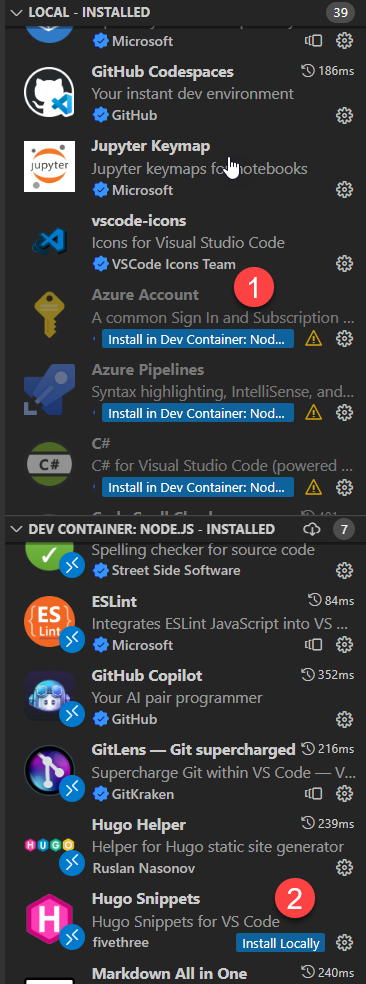Open the gear menu for ESLint

pos(343,644)
